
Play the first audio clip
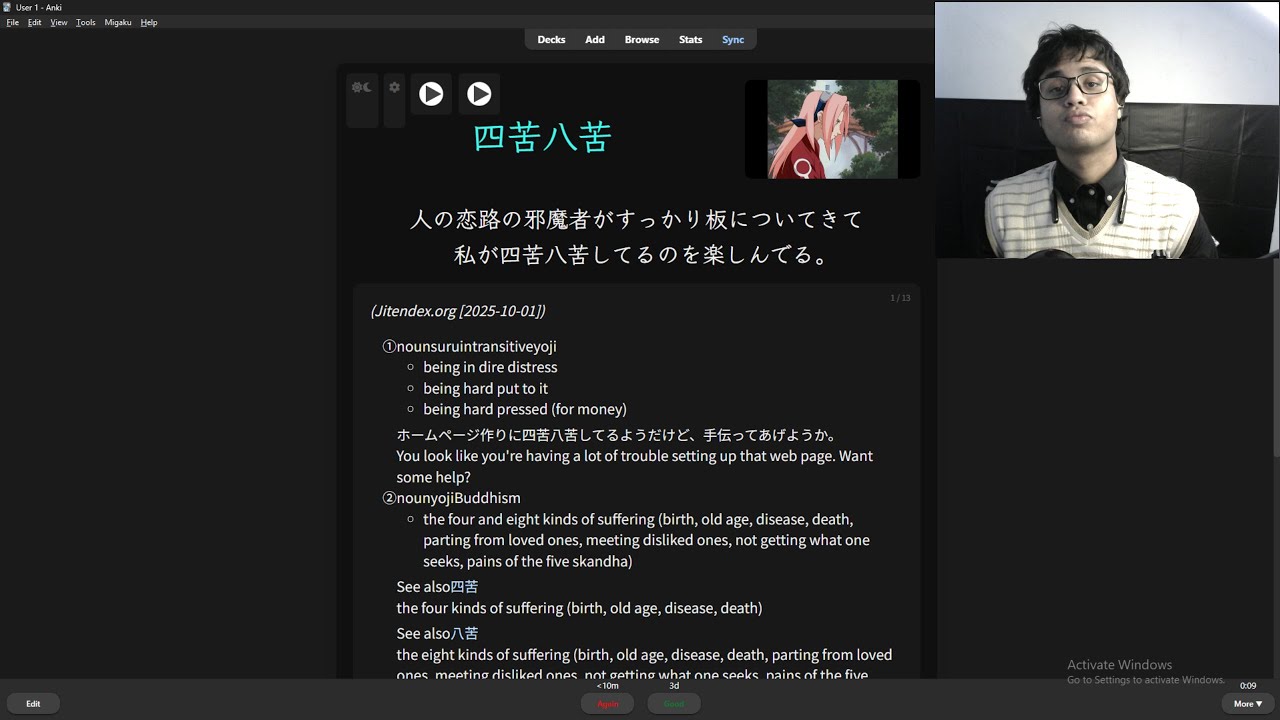pos(431,94)
